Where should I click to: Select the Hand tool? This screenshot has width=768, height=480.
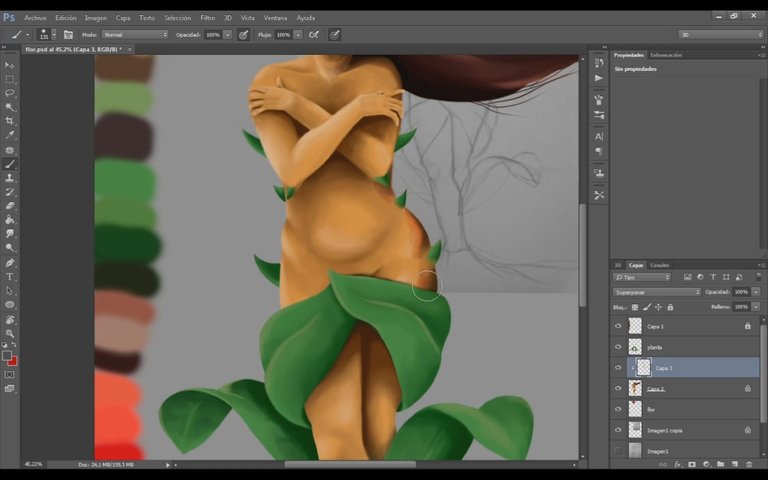[9, 320]
